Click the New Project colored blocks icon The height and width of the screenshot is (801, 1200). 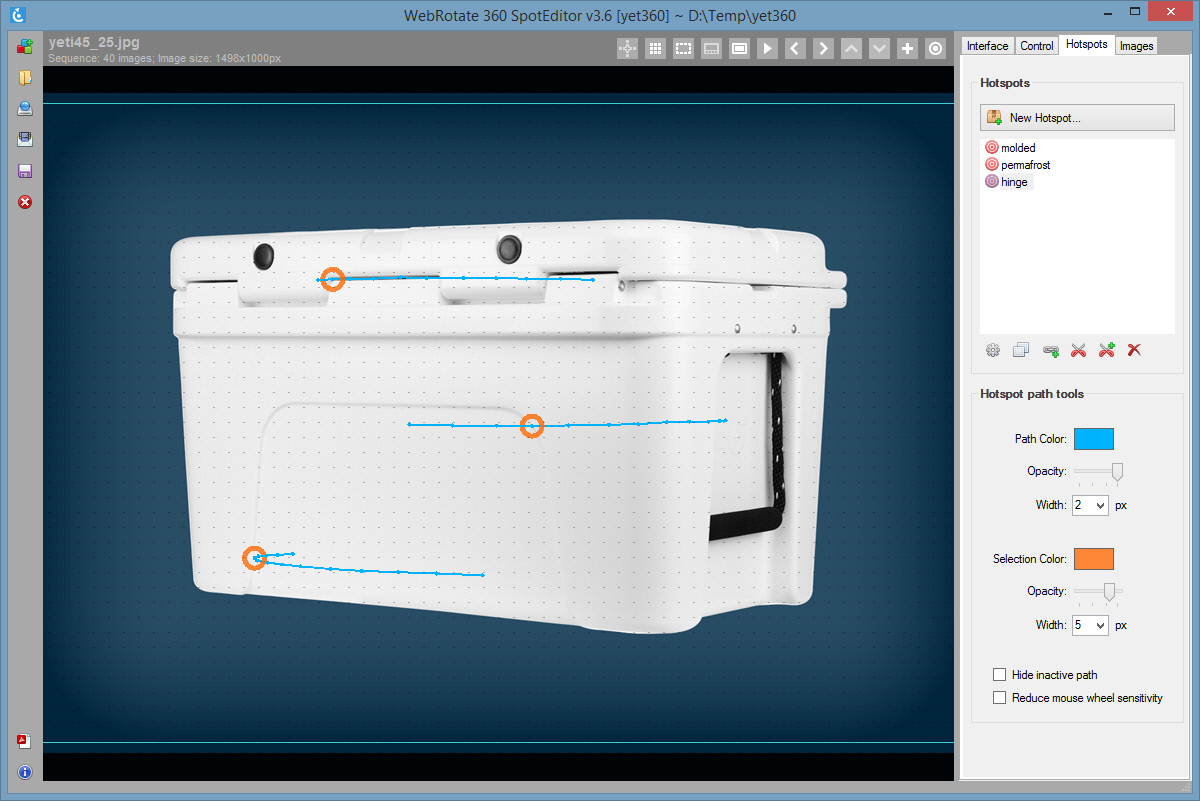(x=25, y=46)
